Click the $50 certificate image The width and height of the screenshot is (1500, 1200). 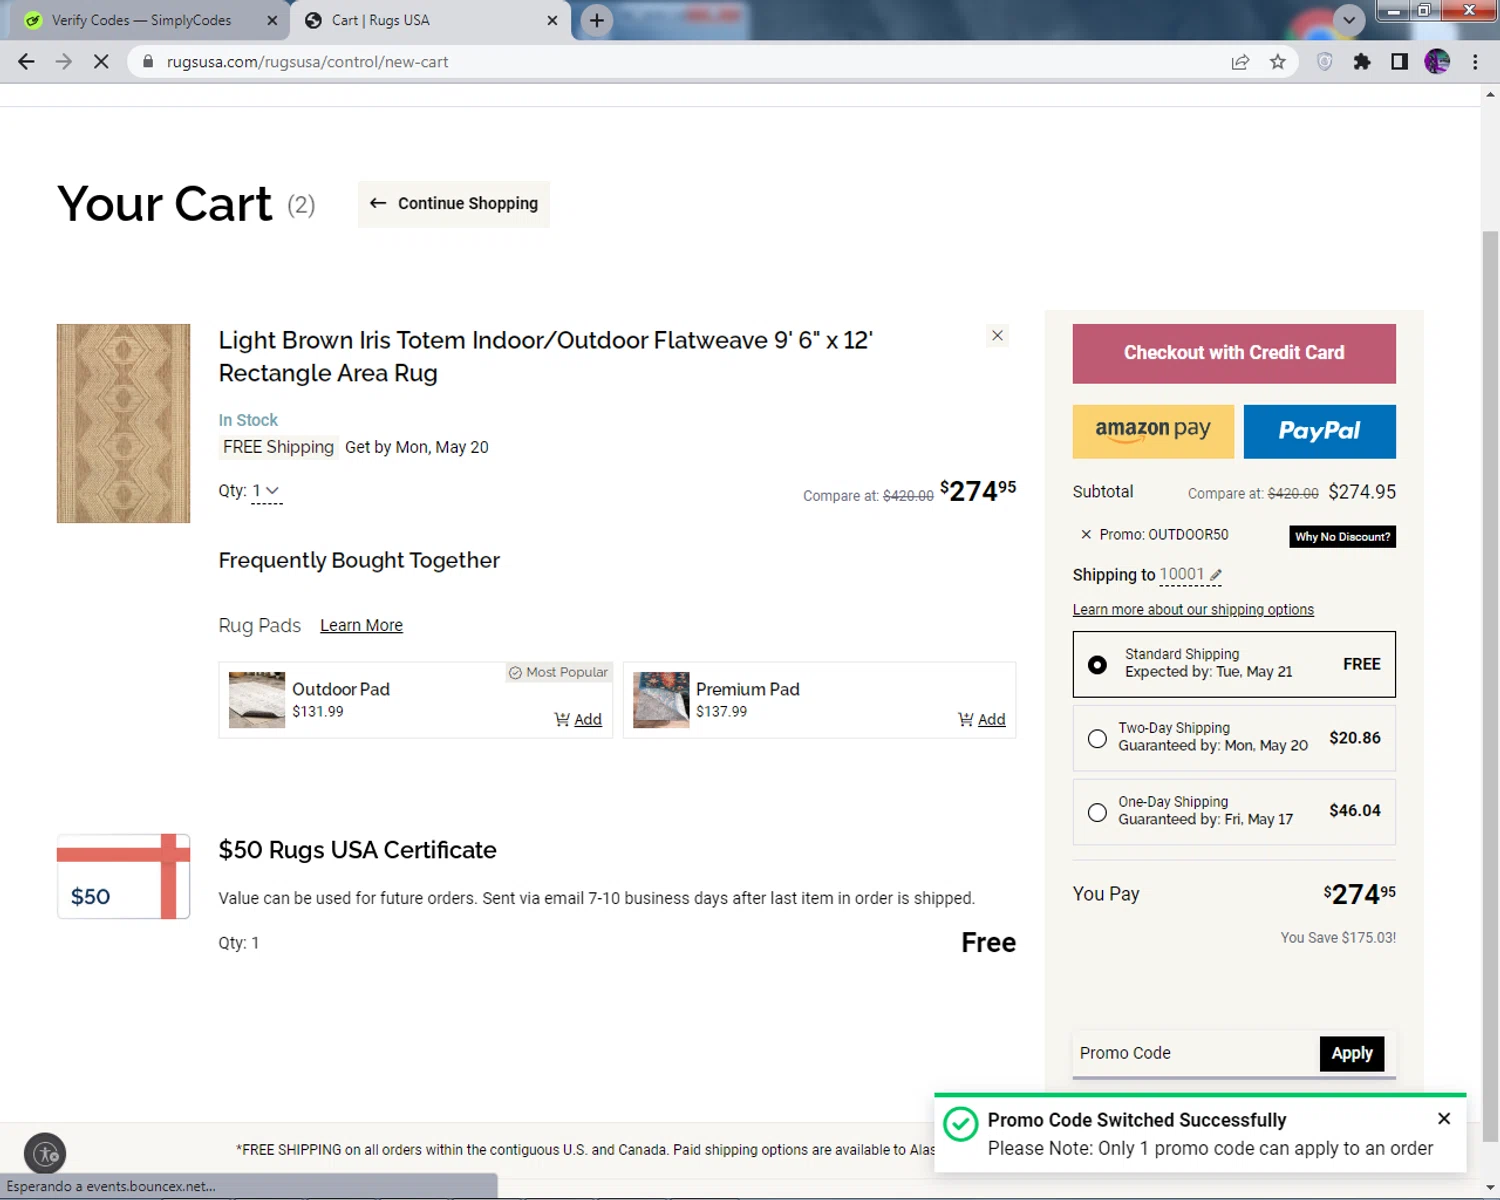tap(123, 876)
